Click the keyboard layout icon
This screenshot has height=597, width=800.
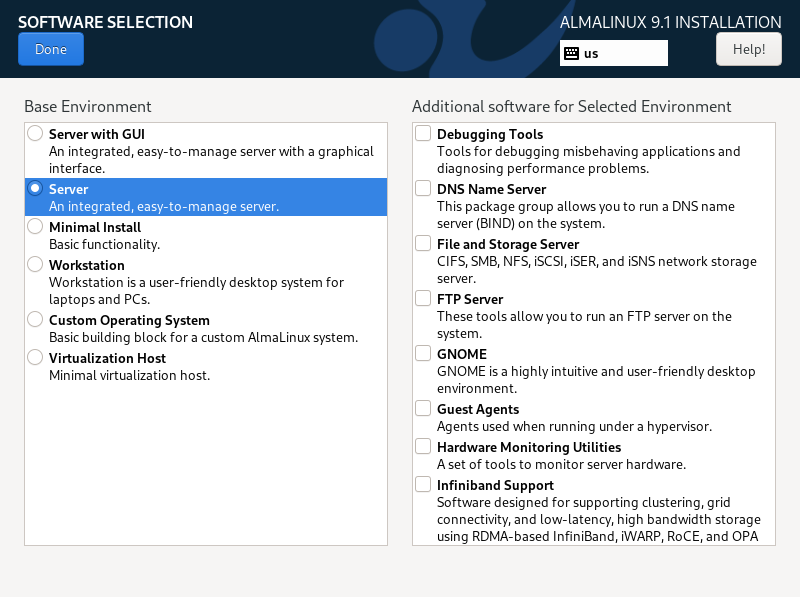click(x=572, y=53)
